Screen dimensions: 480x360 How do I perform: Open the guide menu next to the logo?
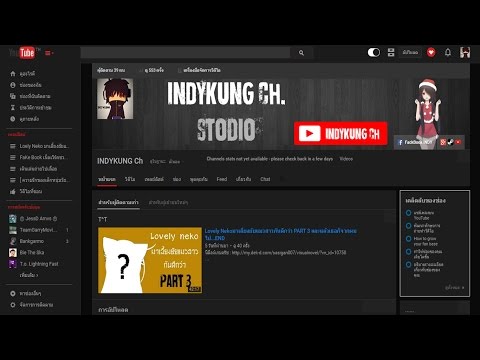(x=49, y=53)
